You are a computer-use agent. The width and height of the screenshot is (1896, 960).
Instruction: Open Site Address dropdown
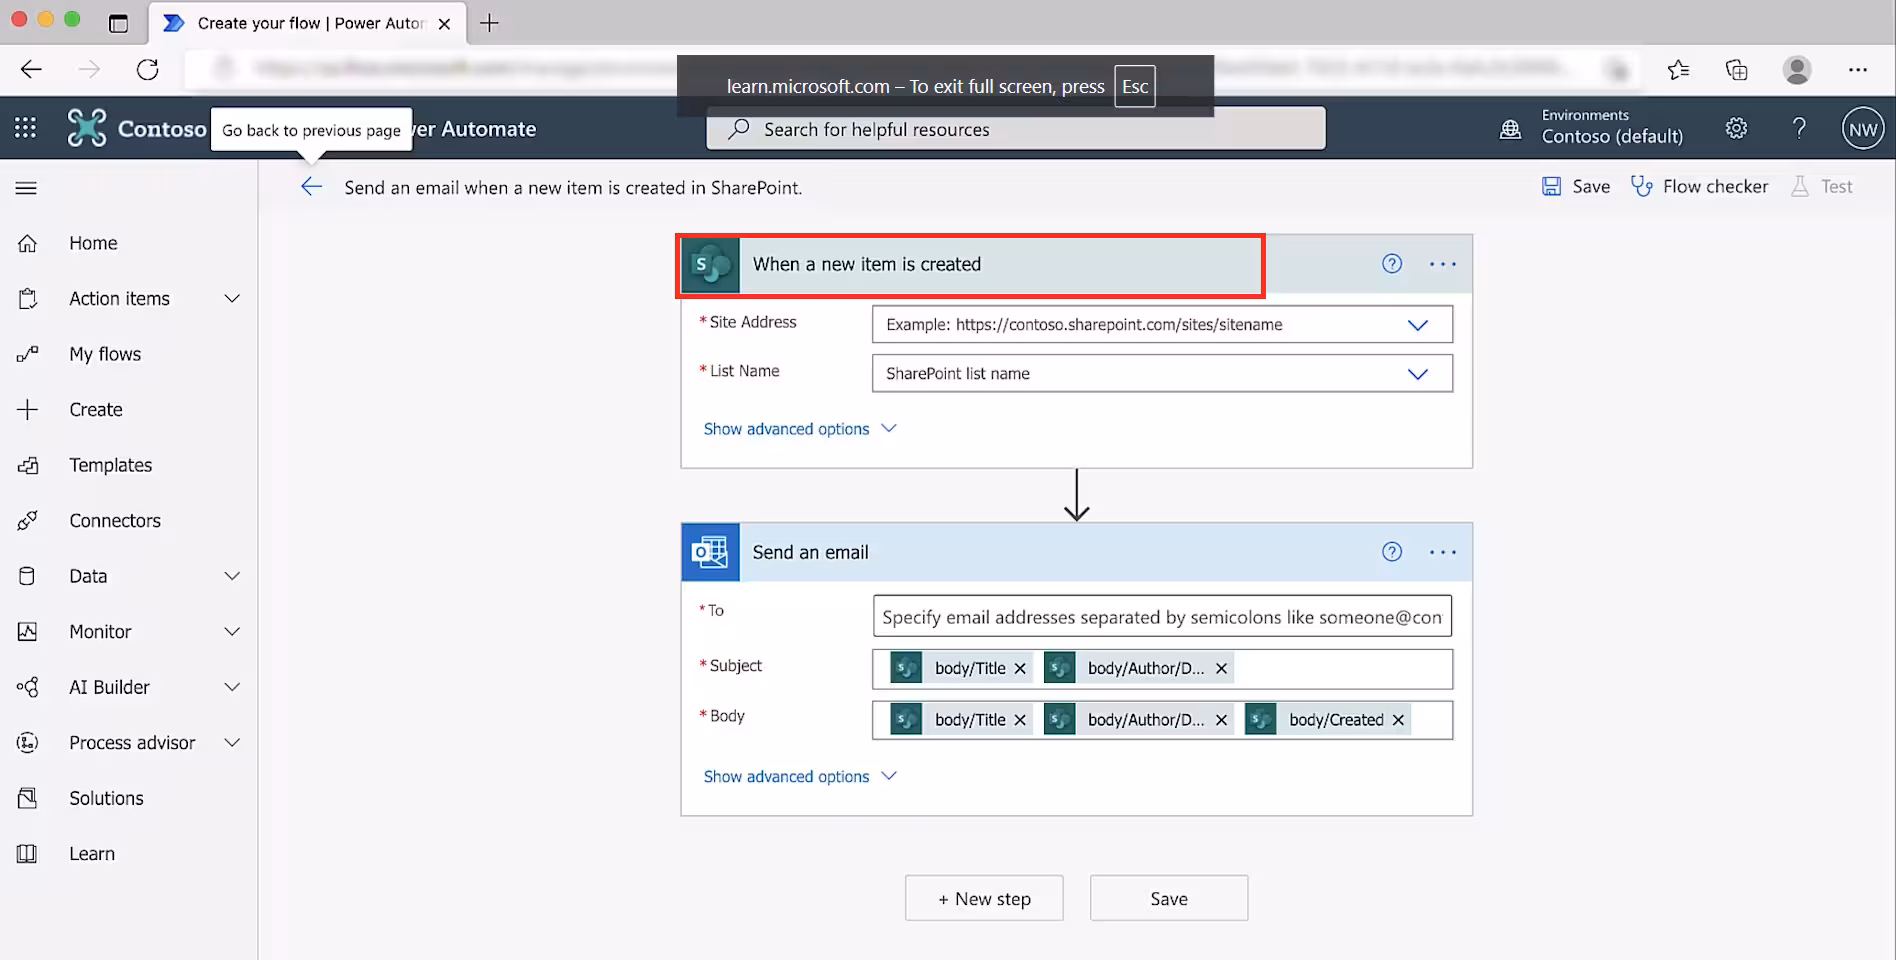click(x=1417, y=325)
